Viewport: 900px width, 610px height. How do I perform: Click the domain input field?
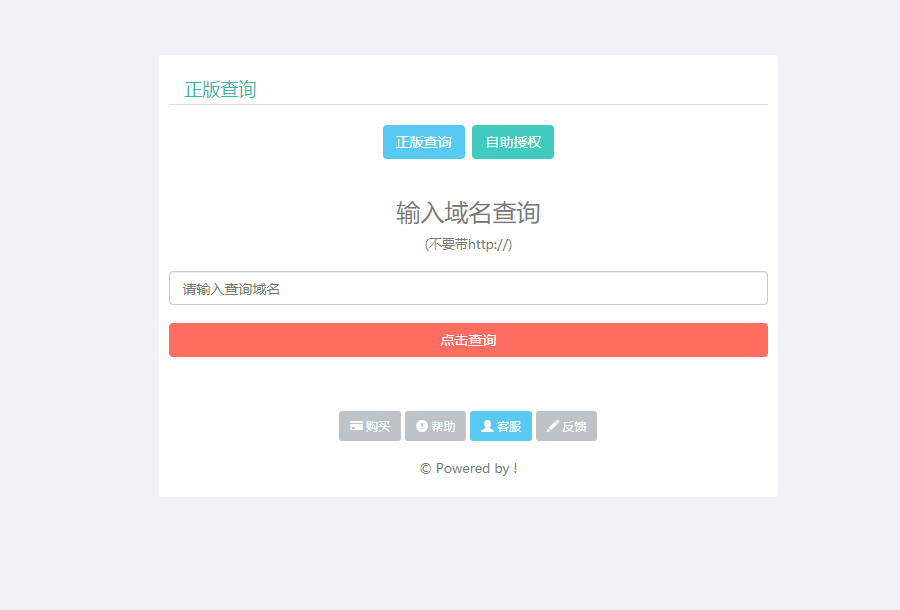pyautogui.click(x=468, y=288)
